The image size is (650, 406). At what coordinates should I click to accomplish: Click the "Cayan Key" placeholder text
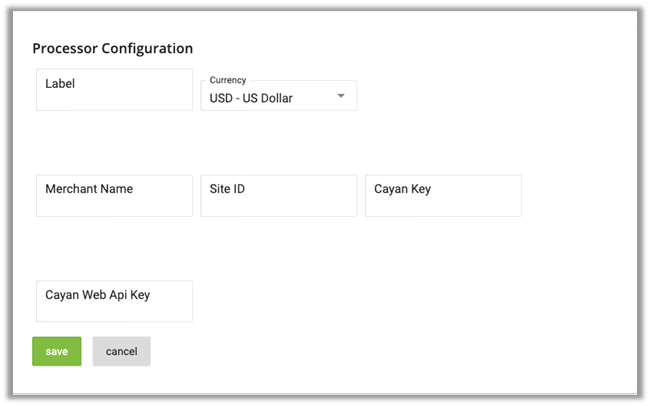click(x=402, y=189)
